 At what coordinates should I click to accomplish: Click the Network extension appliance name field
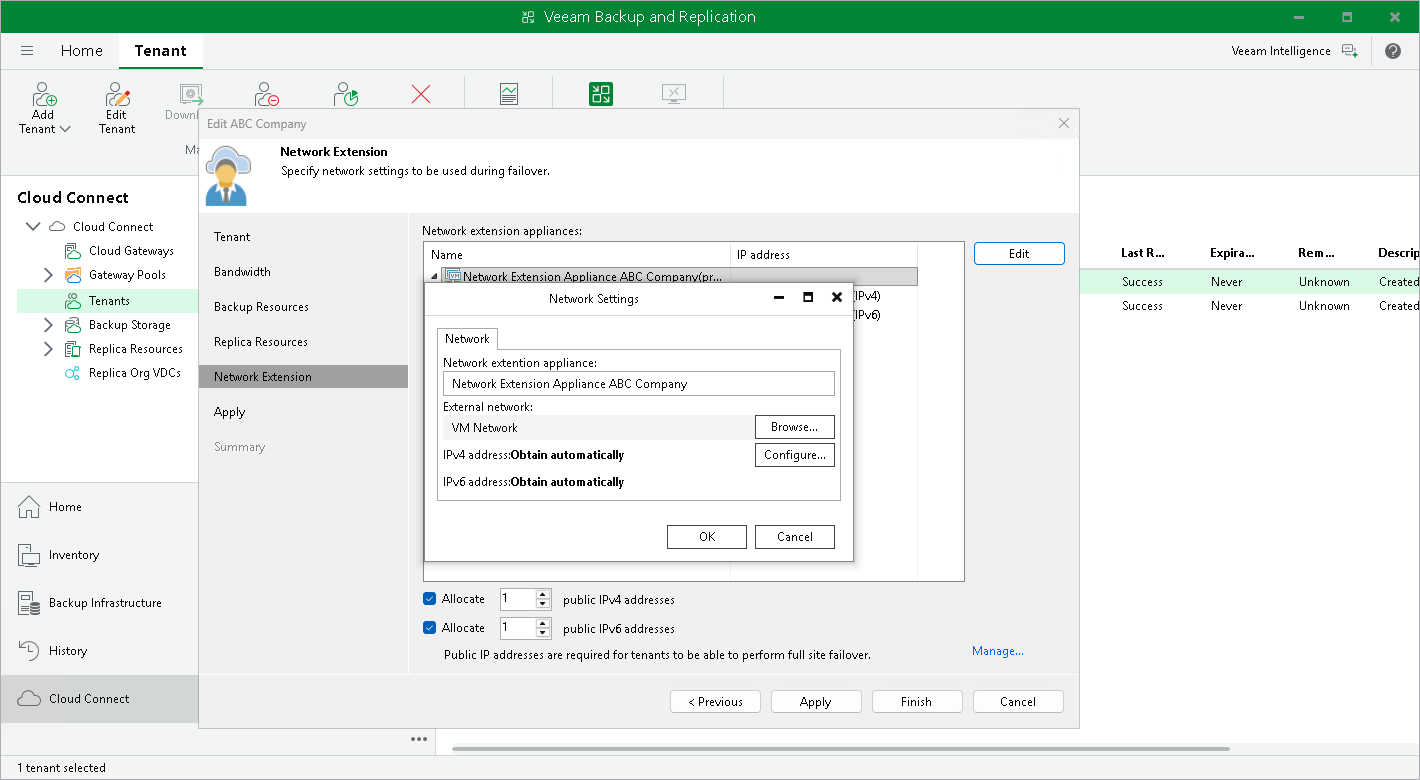tap(638, 384)
